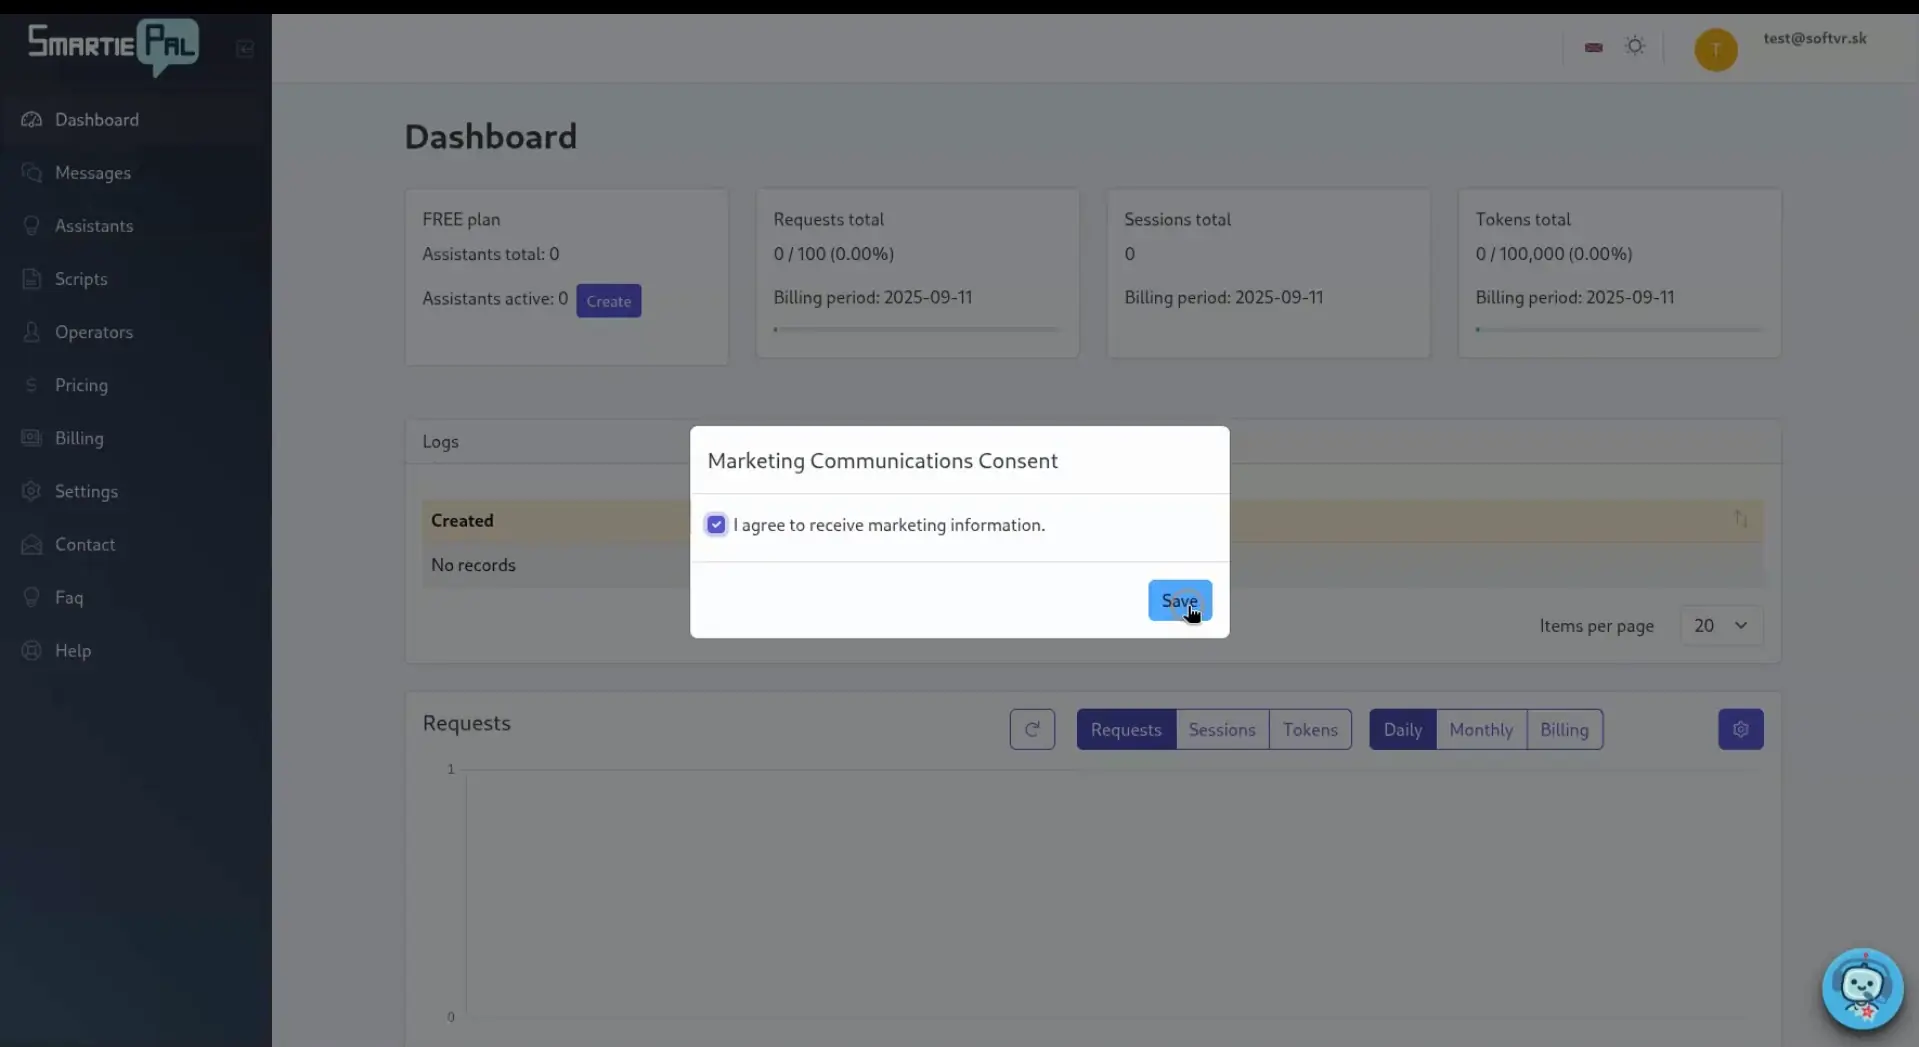Screen dimensions: 1919x1047
Task: Open the language flag selector
Action: pos(1592,46)
